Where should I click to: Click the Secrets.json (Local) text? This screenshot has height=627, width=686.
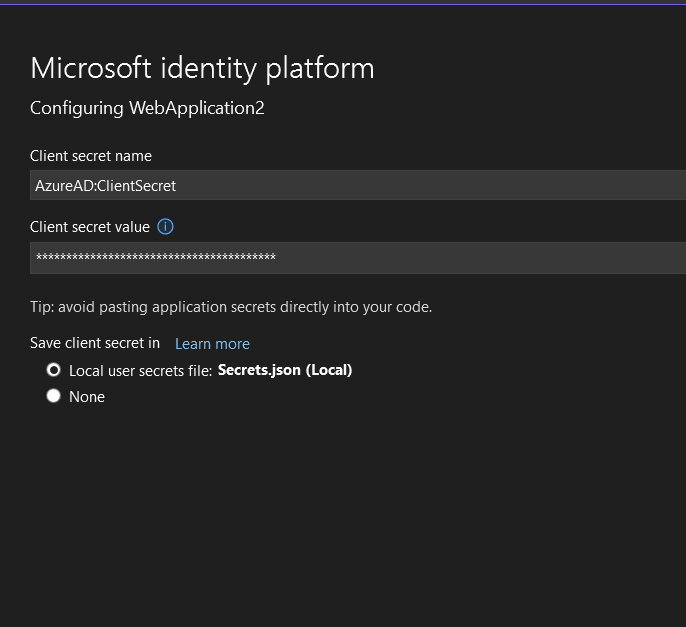tap(285, 370)
